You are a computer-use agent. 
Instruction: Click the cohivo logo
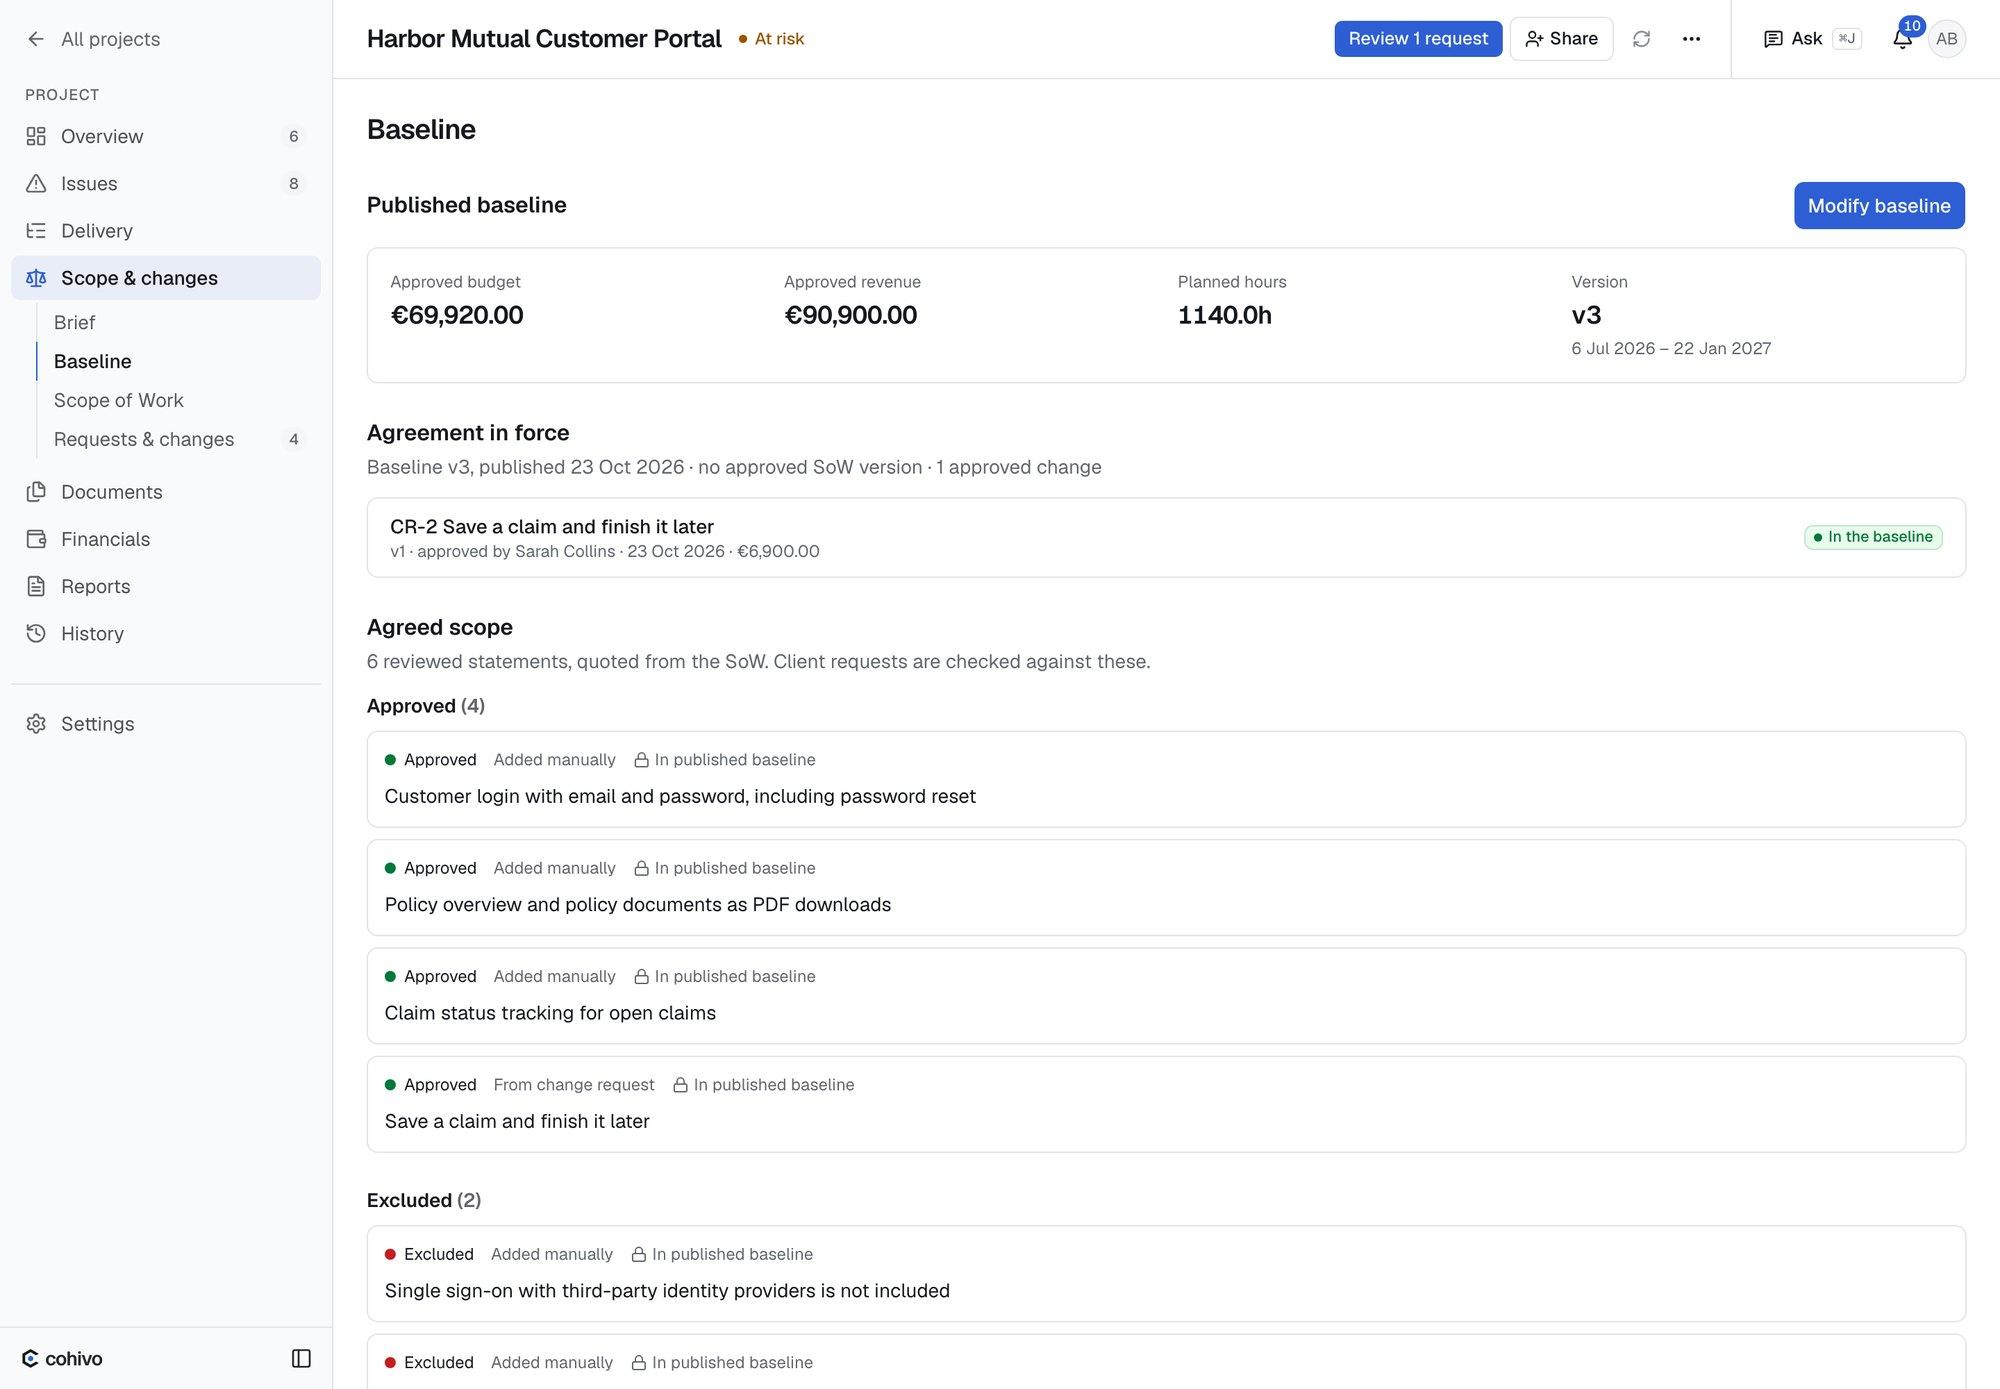[x=62, y=1358]
